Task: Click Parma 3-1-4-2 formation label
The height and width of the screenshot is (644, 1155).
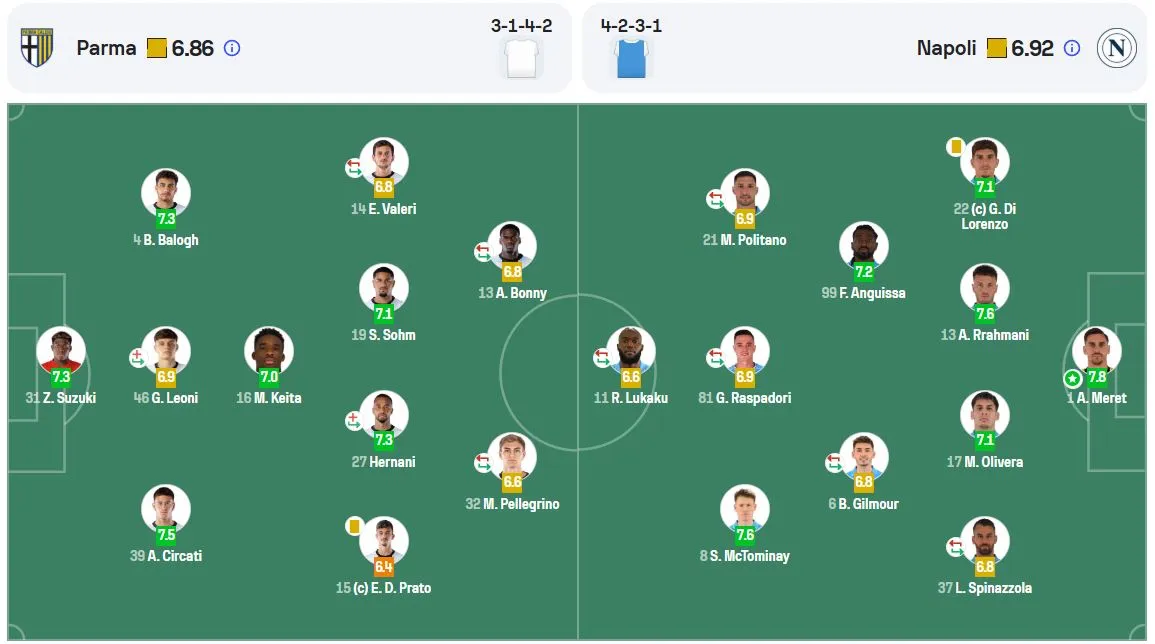Action: pyautogui.click(x=521, y=26)
